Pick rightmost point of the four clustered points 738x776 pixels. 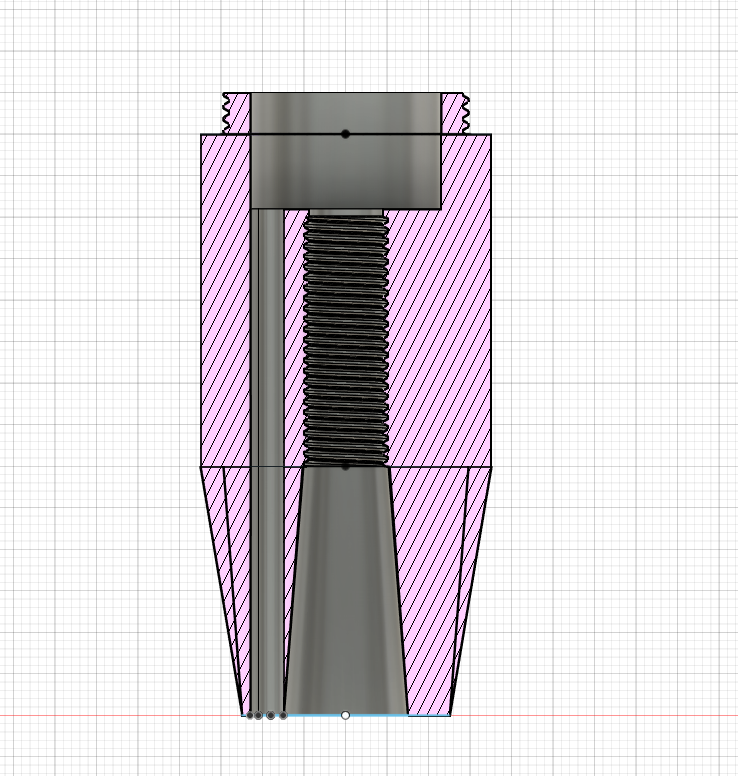click(x=283, y=715)
